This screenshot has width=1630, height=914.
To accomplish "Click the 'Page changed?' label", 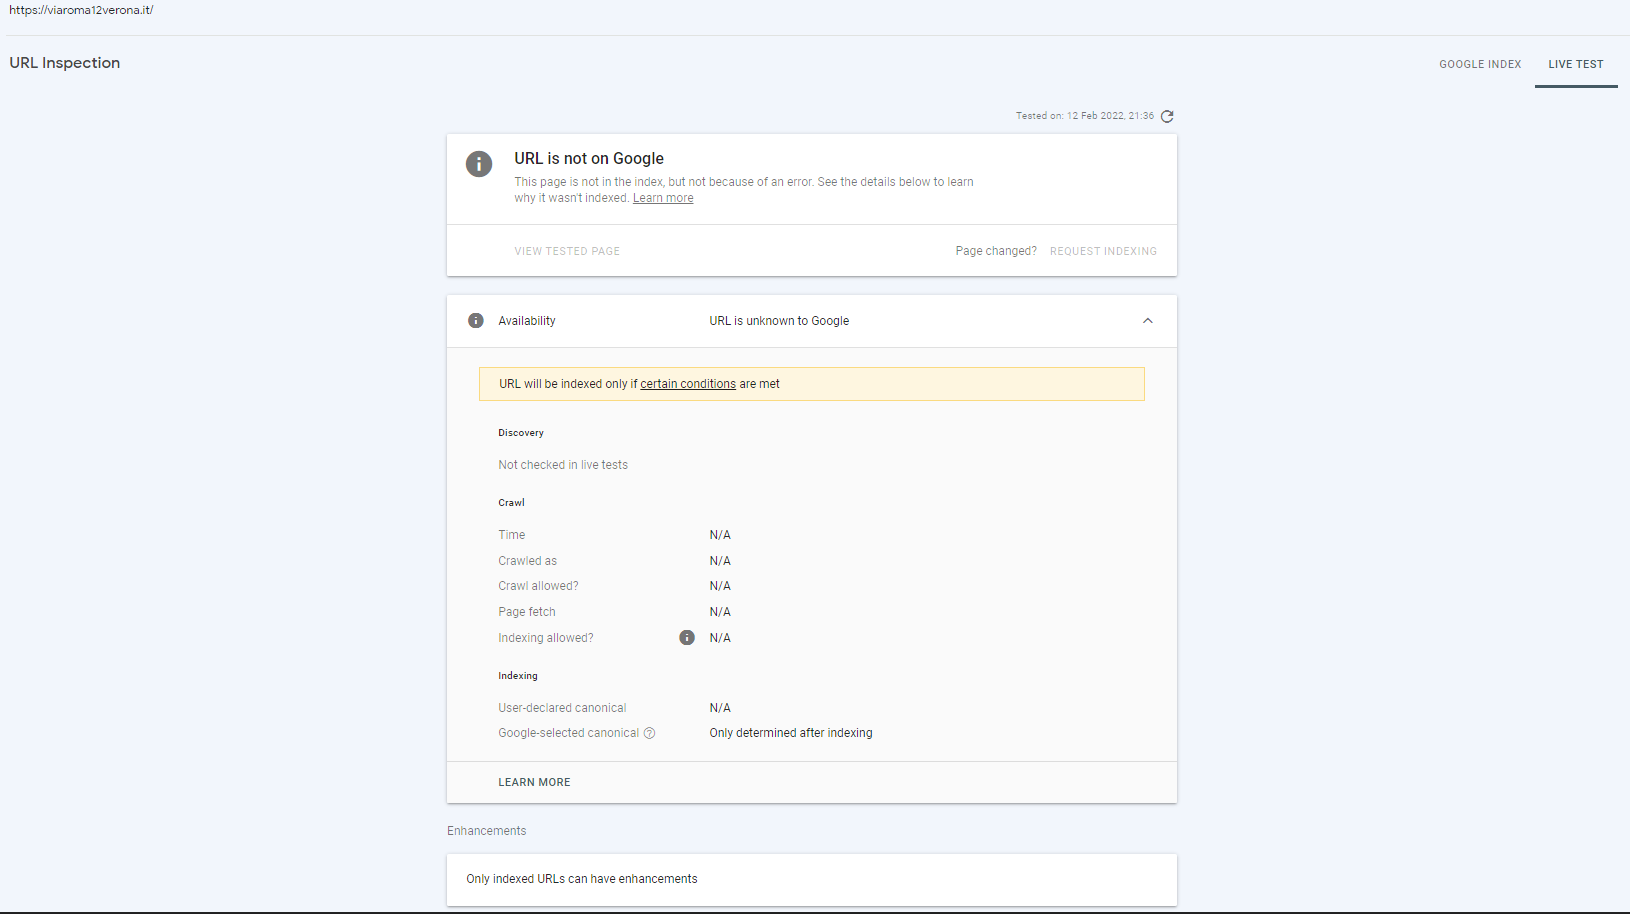I will pos(996,251).
